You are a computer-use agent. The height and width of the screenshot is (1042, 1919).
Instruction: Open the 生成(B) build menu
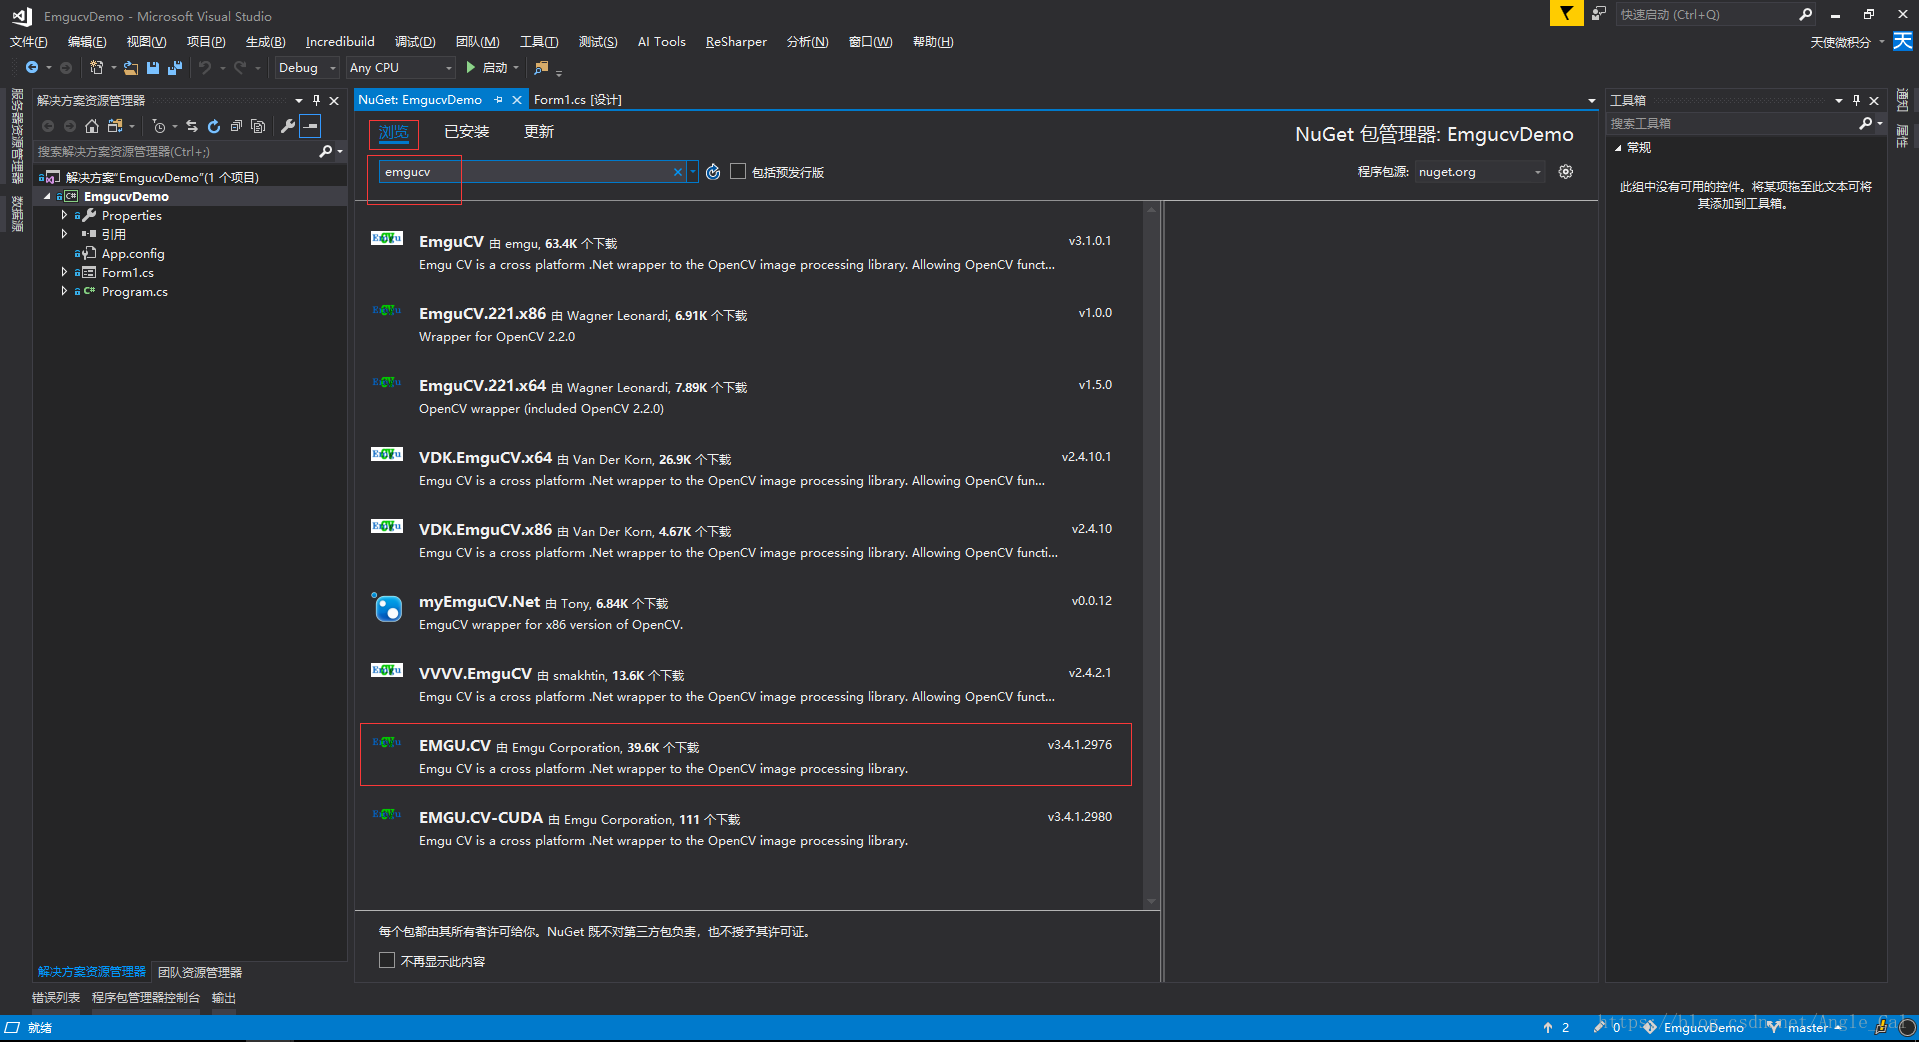coord(265,41)
